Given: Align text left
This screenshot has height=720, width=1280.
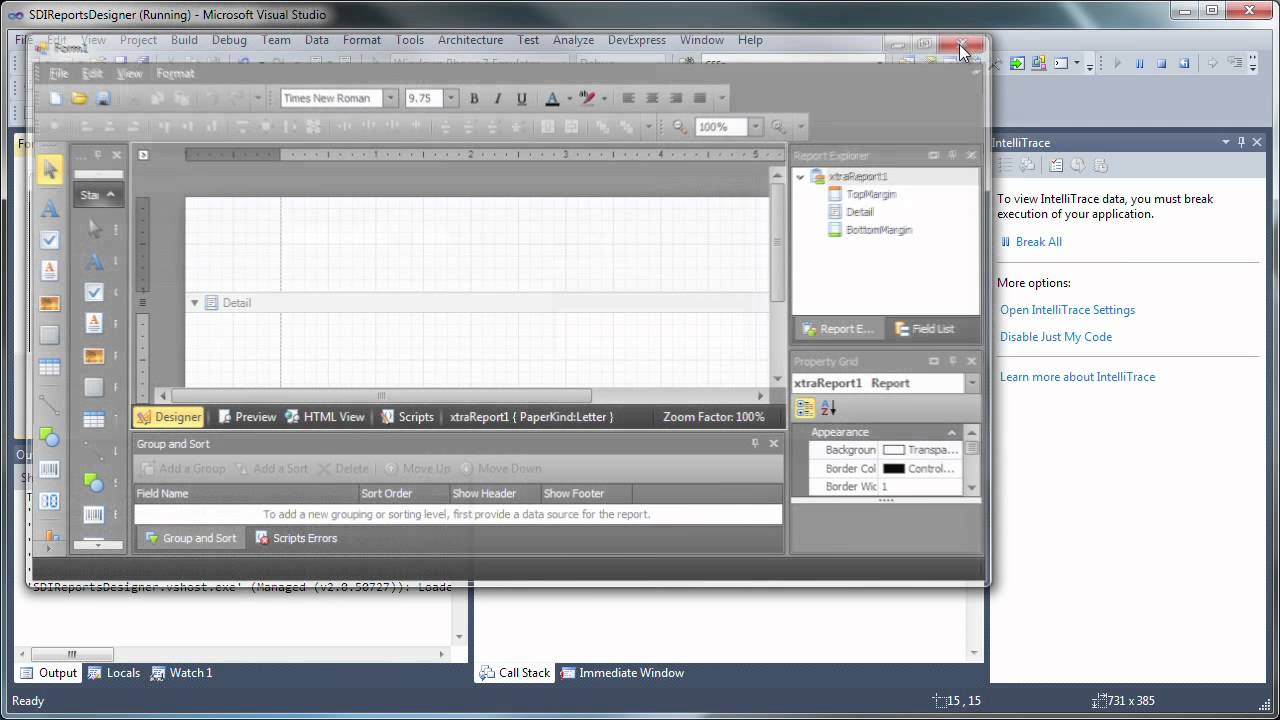Looking at the screenshot, I should click(x=628, y=98).
